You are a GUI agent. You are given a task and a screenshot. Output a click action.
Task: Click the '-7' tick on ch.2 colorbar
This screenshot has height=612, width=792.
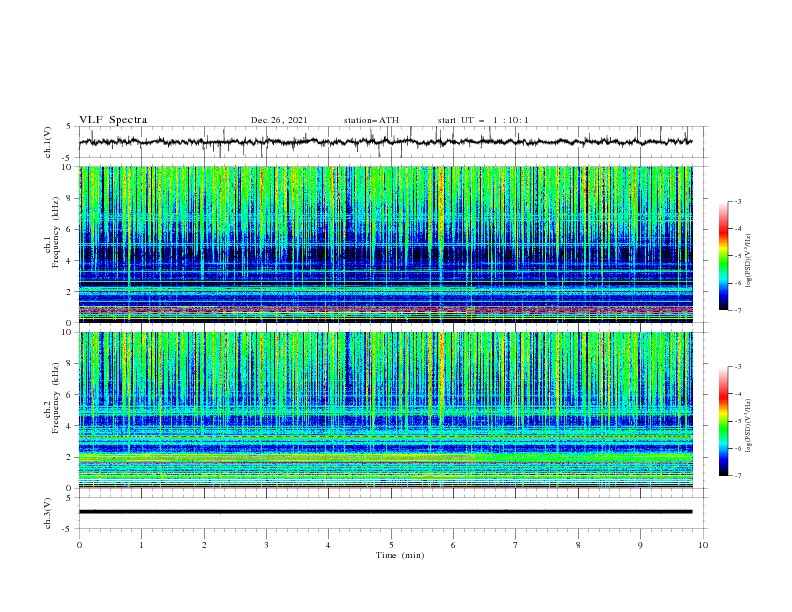(738, 475)
